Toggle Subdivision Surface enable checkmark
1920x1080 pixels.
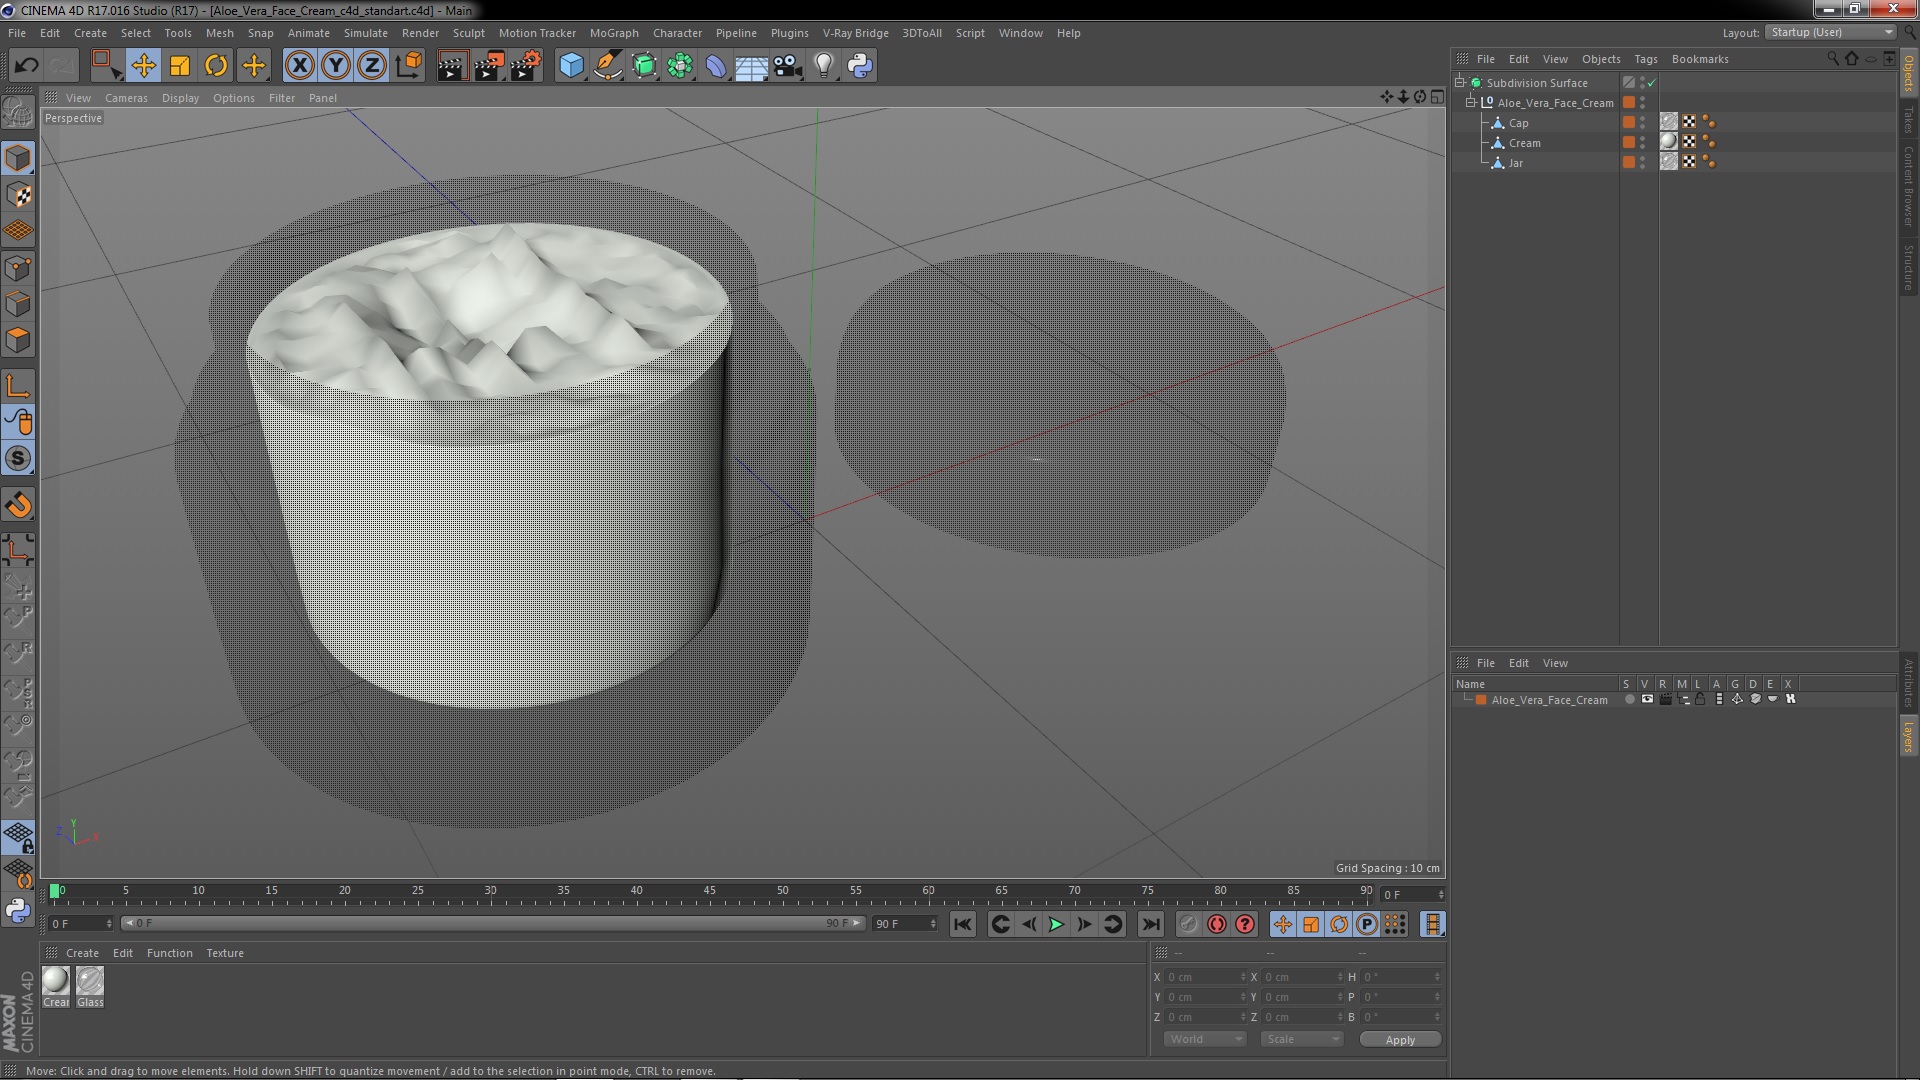[1651, 83]
